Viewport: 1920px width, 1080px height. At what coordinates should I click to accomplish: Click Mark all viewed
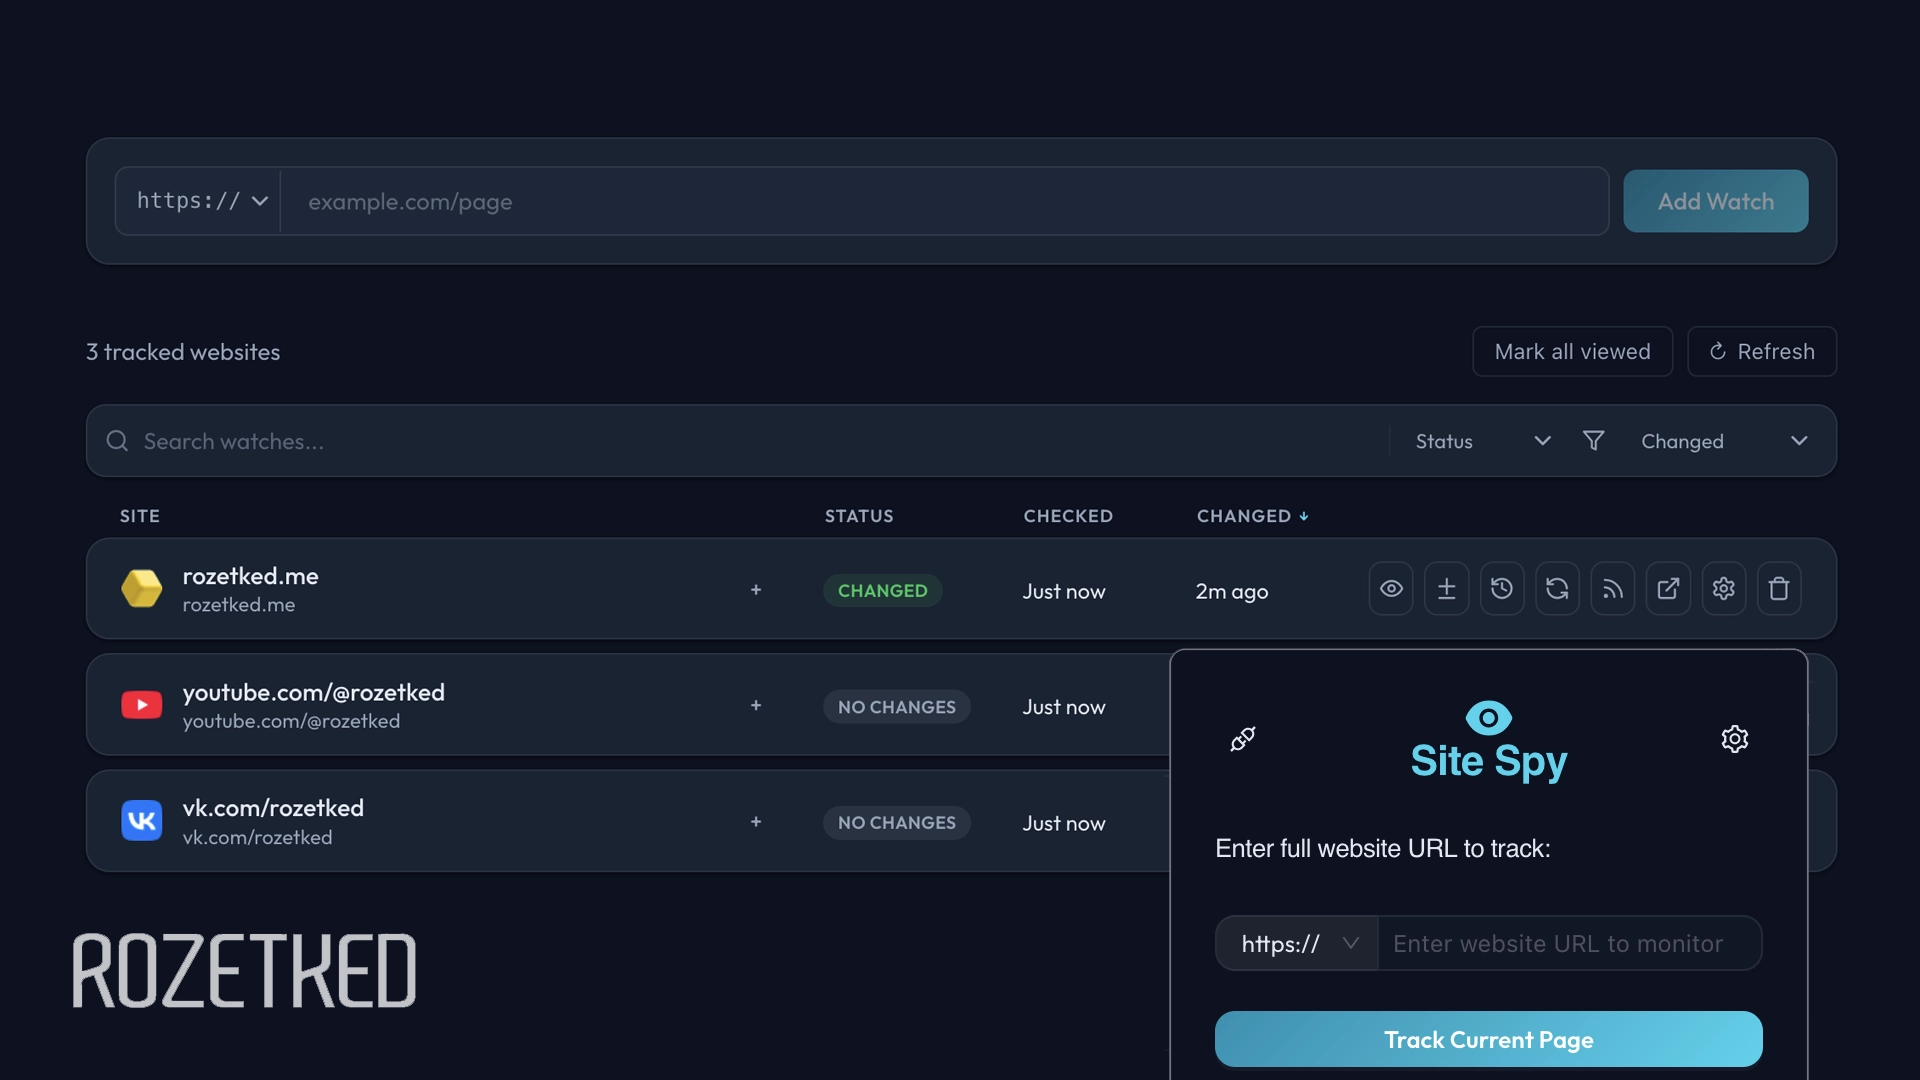point(1572,351)
